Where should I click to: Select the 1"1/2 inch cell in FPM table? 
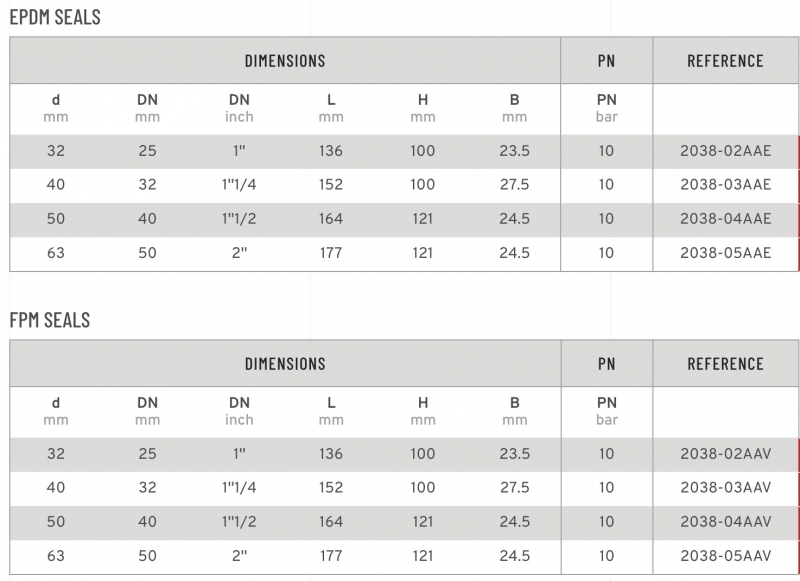[239, 522]
